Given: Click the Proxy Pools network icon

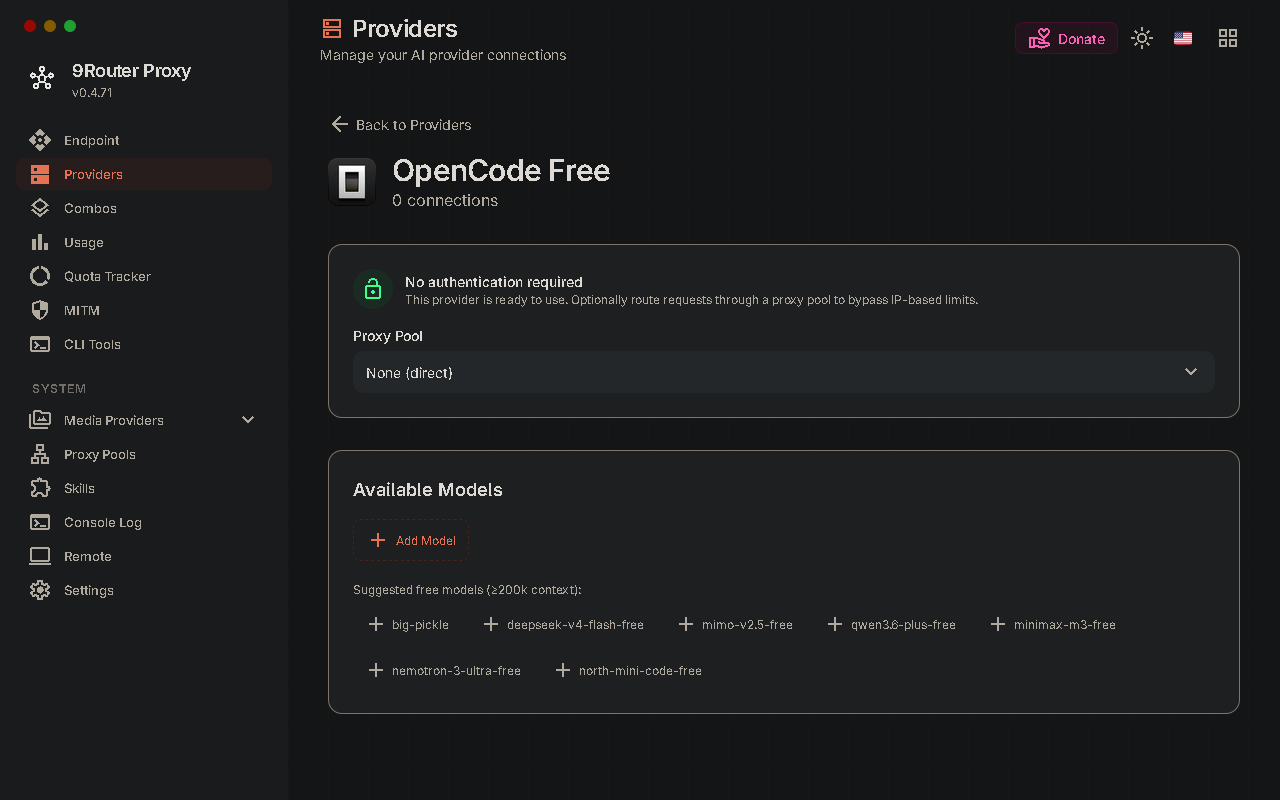Looking at the screenshot, I should 40,454.
